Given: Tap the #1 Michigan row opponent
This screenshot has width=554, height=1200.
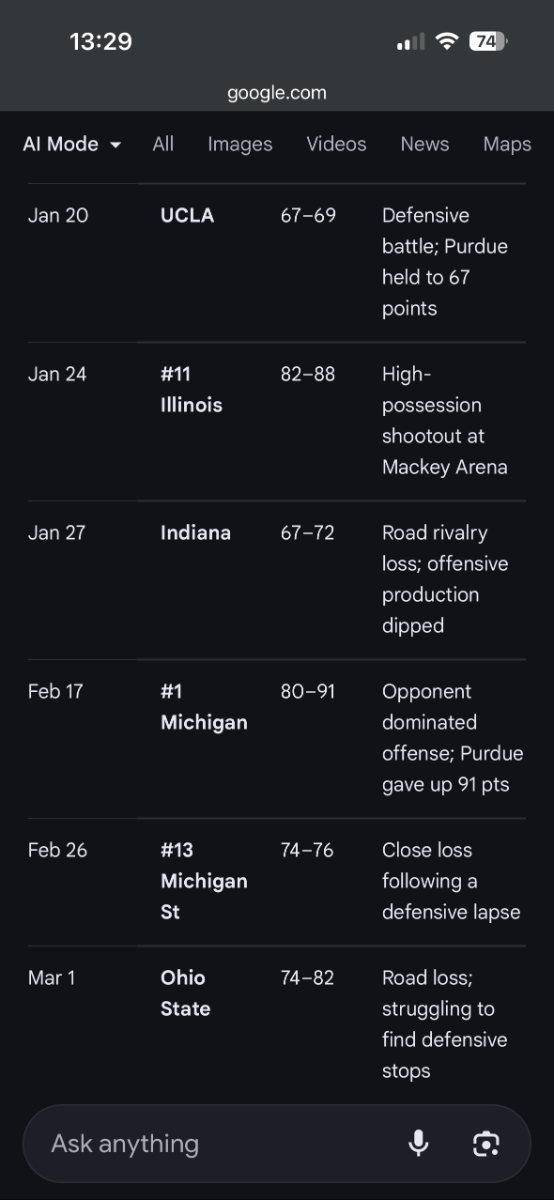Looking at the screenshot, I should click(204, 706).
